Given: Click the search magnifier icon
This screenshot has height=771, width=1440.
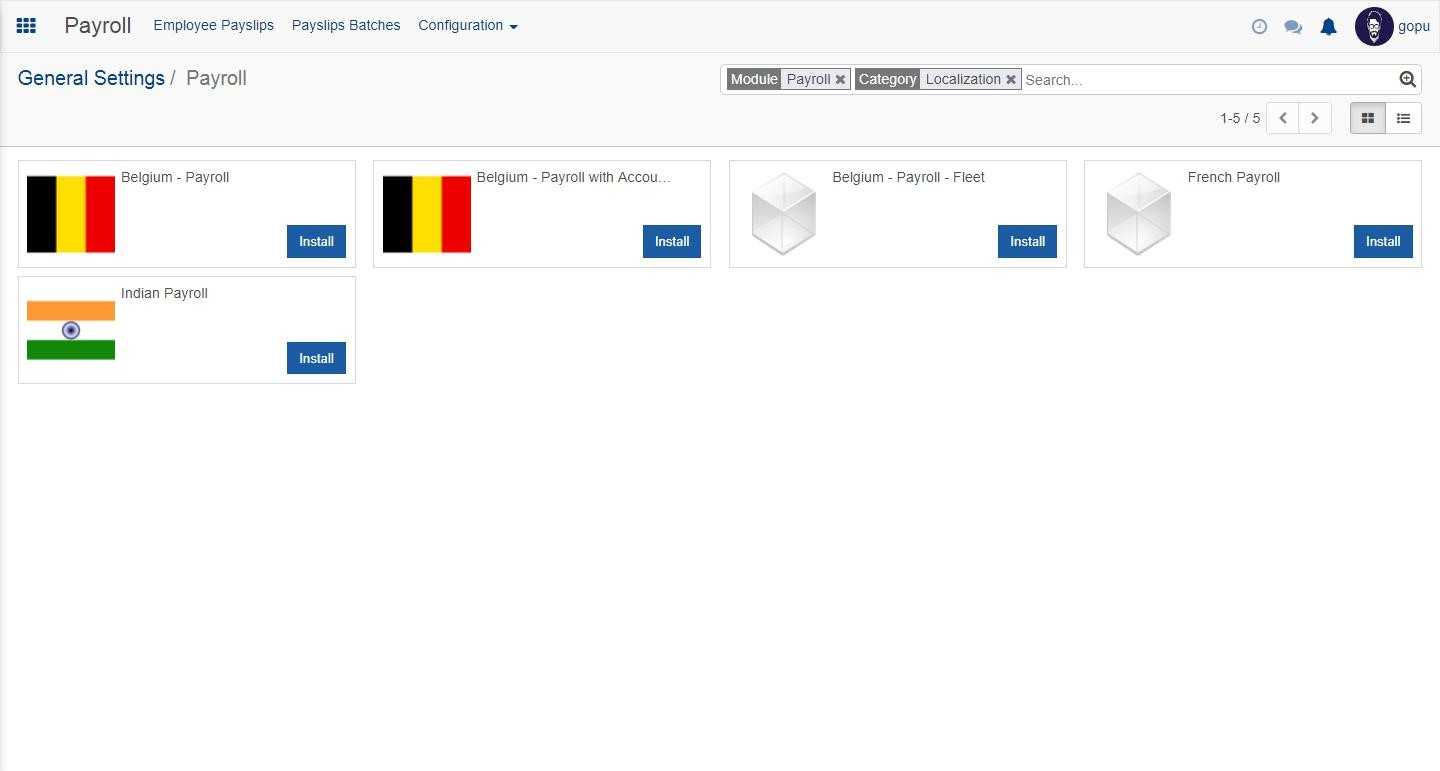Looking at the screenshot, I should pos(1407,80).
